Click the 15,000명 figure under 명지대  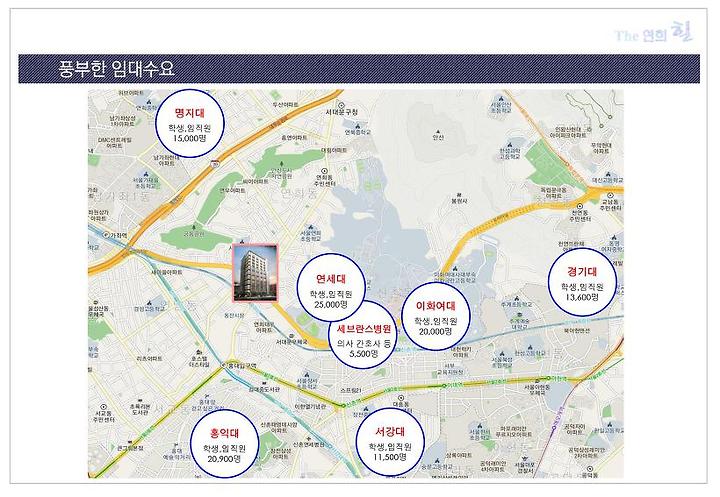[190, 137]
